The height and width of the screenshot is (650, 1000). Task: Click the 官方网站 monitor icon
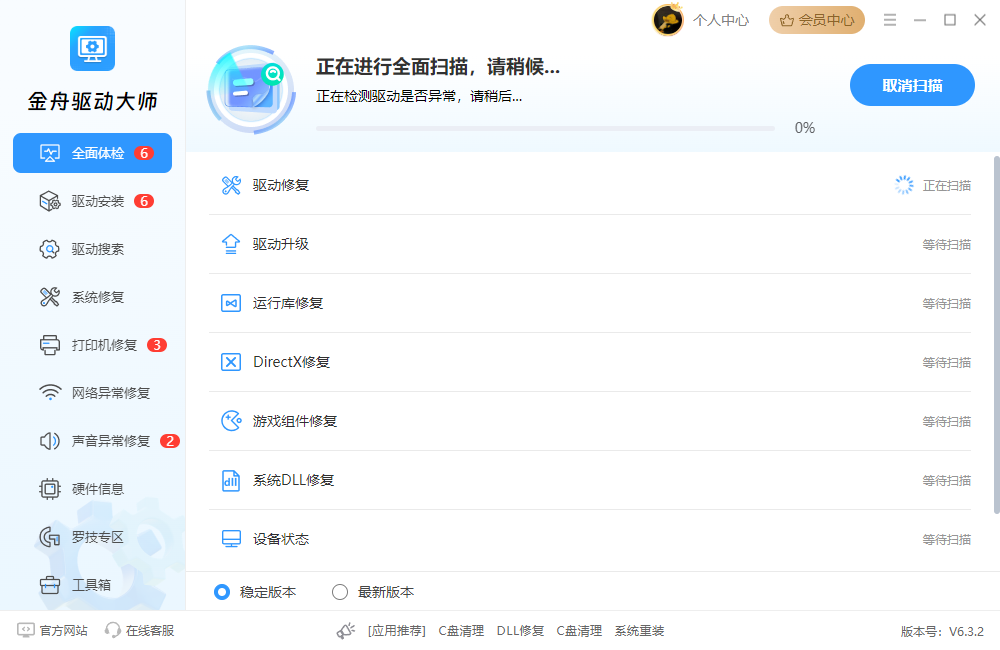click(x=26, y=630)
